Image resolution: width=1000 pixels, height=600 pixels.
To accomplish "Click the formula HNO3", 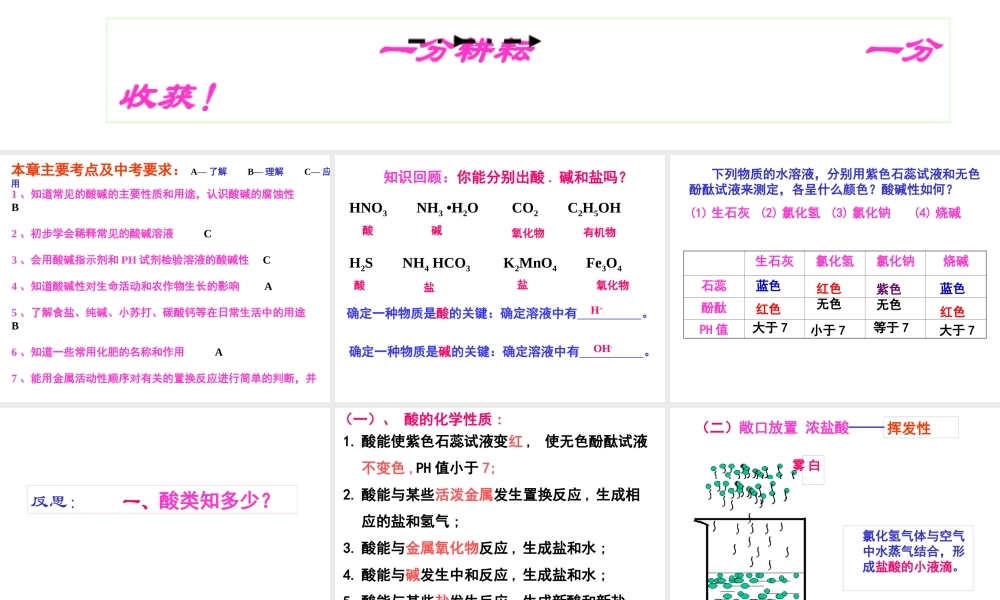I will pyautogui.click(x=368, y=209).
